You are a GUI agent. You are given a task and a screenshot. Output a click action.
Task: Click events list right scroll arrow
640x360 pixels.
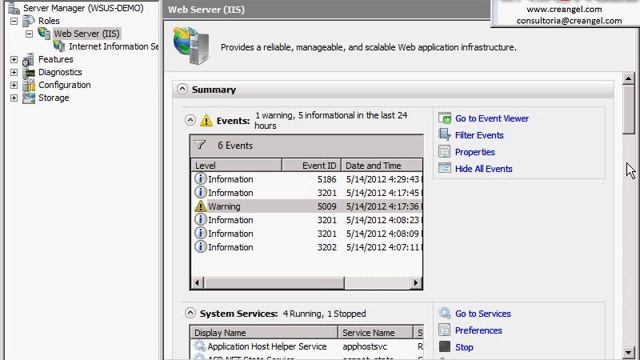[x=416, y=282]
